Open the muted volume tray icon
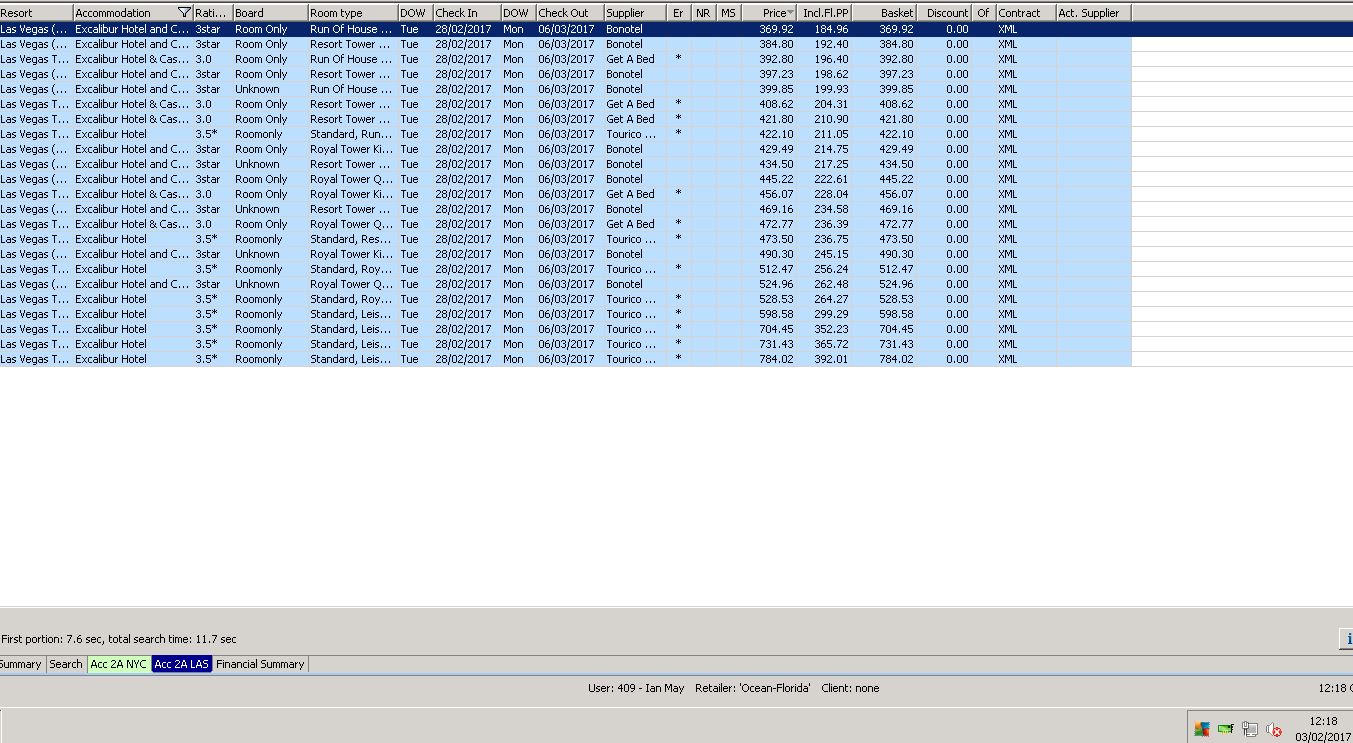 click(1273, 729)
